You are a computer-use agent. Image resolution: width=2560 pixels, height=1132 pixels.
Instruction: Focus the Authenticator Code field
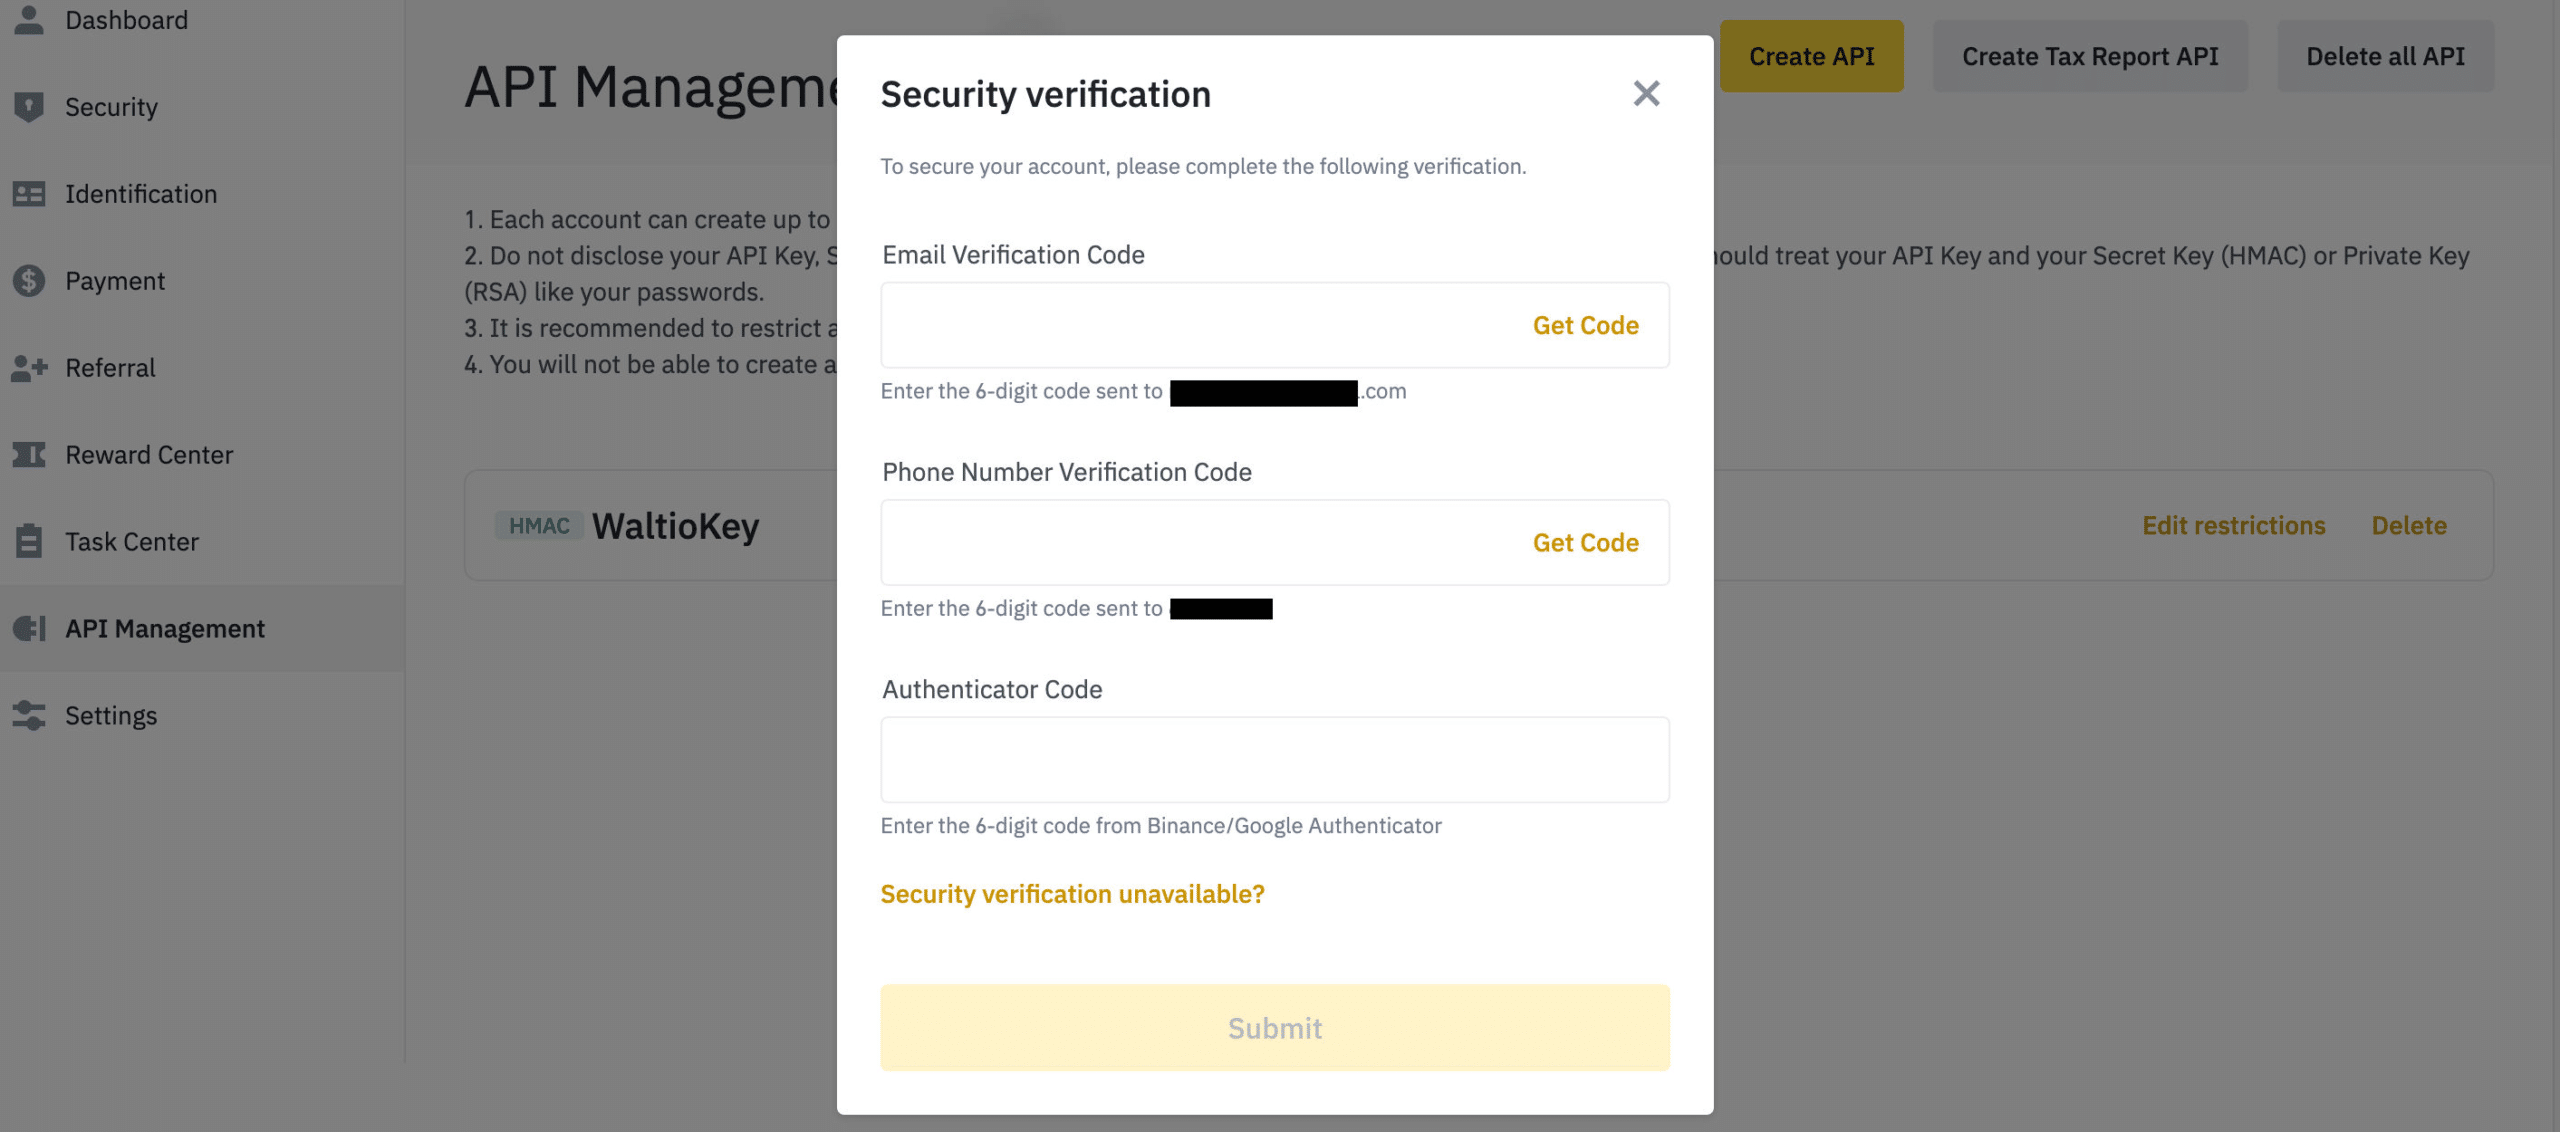pyautogui.click(x=1274, y=760)
